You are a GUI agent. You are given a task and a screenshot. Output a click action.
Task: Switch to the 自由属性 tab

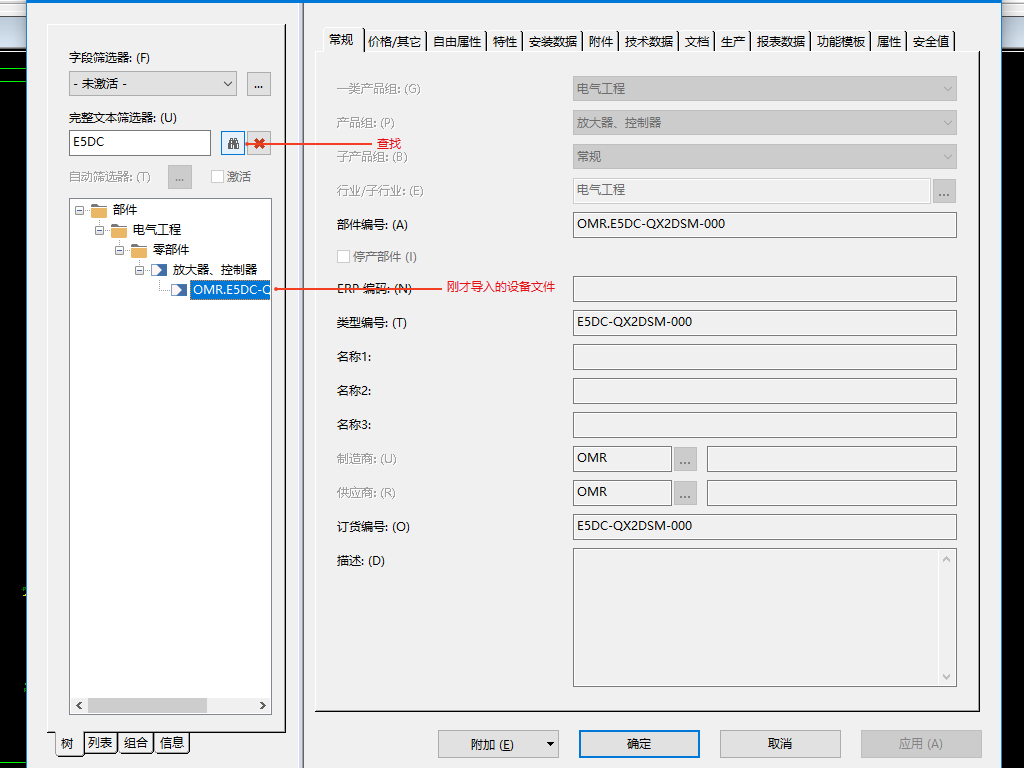tap(457, 42)
